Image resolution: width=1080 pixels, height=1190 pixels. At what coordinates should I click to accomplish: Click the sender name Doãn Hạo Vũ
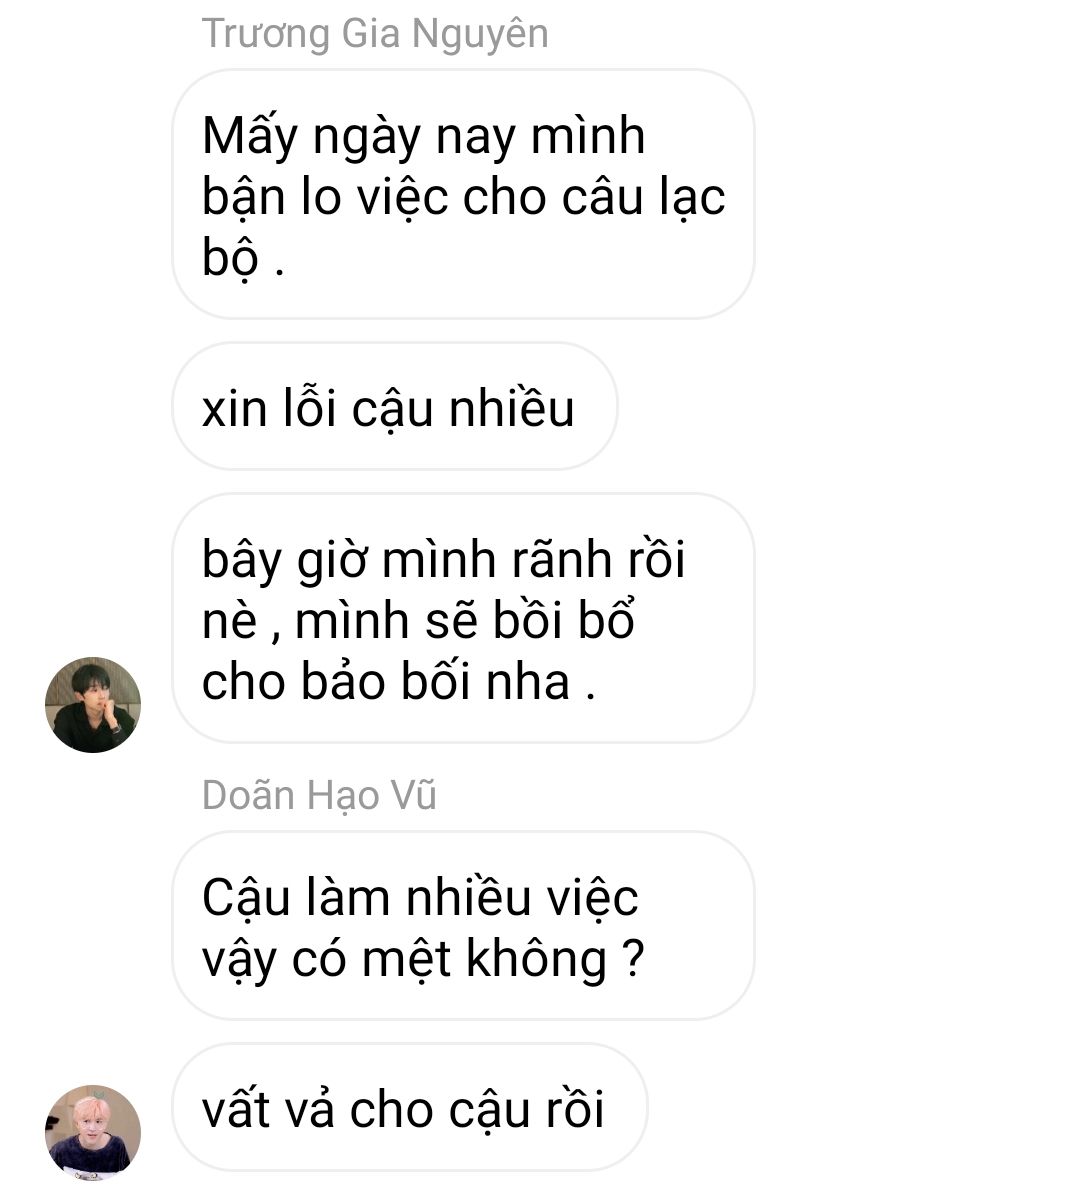(319, 795)
